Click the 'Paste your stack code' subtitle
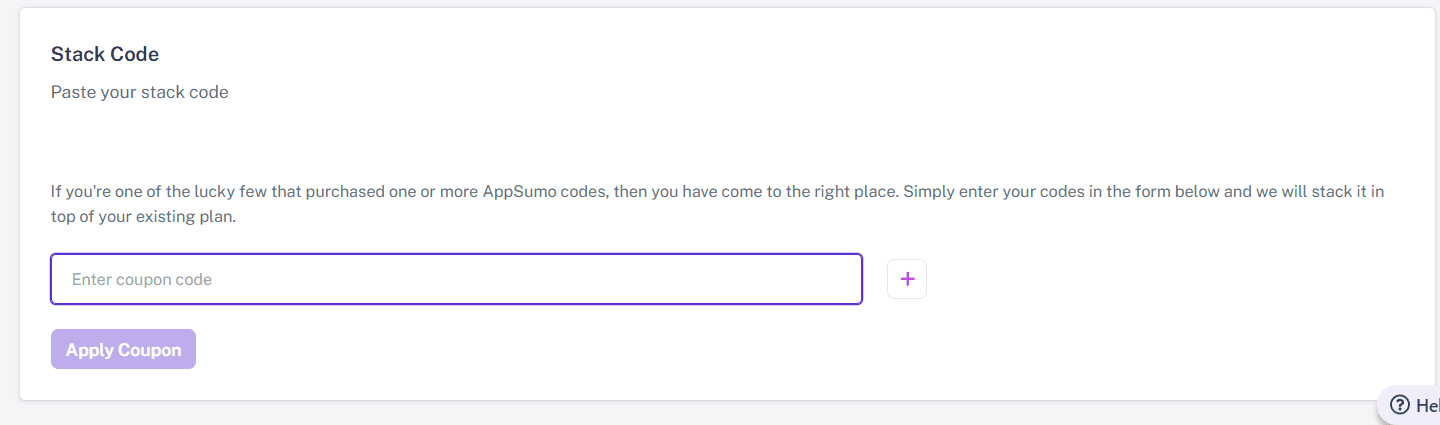This screenshot has width=1440, height=425. [x=140, y=92]
